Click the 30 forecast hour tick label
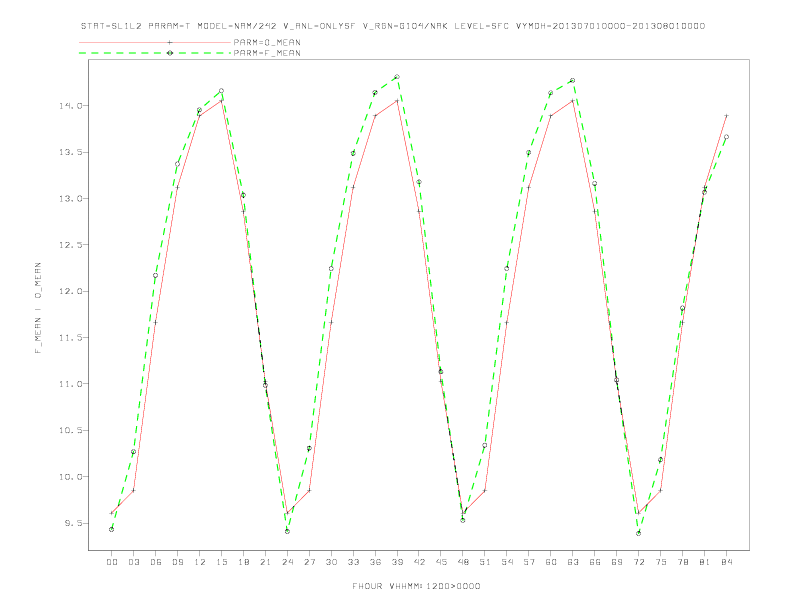792x612 pixels. pos(331,562)
